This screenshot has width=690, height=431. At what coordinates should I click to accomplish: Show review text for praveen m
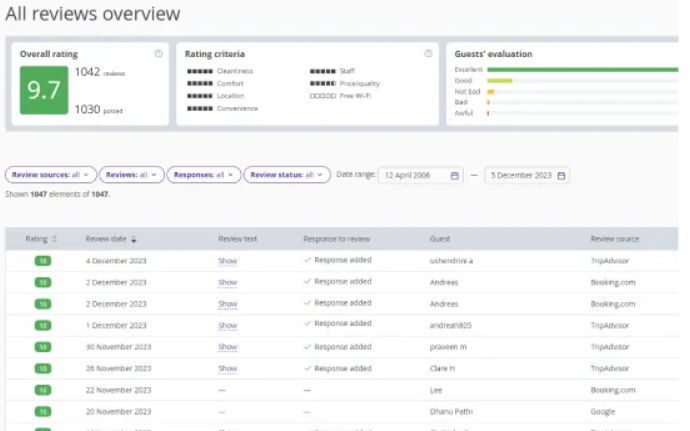[x=228, y=346]
